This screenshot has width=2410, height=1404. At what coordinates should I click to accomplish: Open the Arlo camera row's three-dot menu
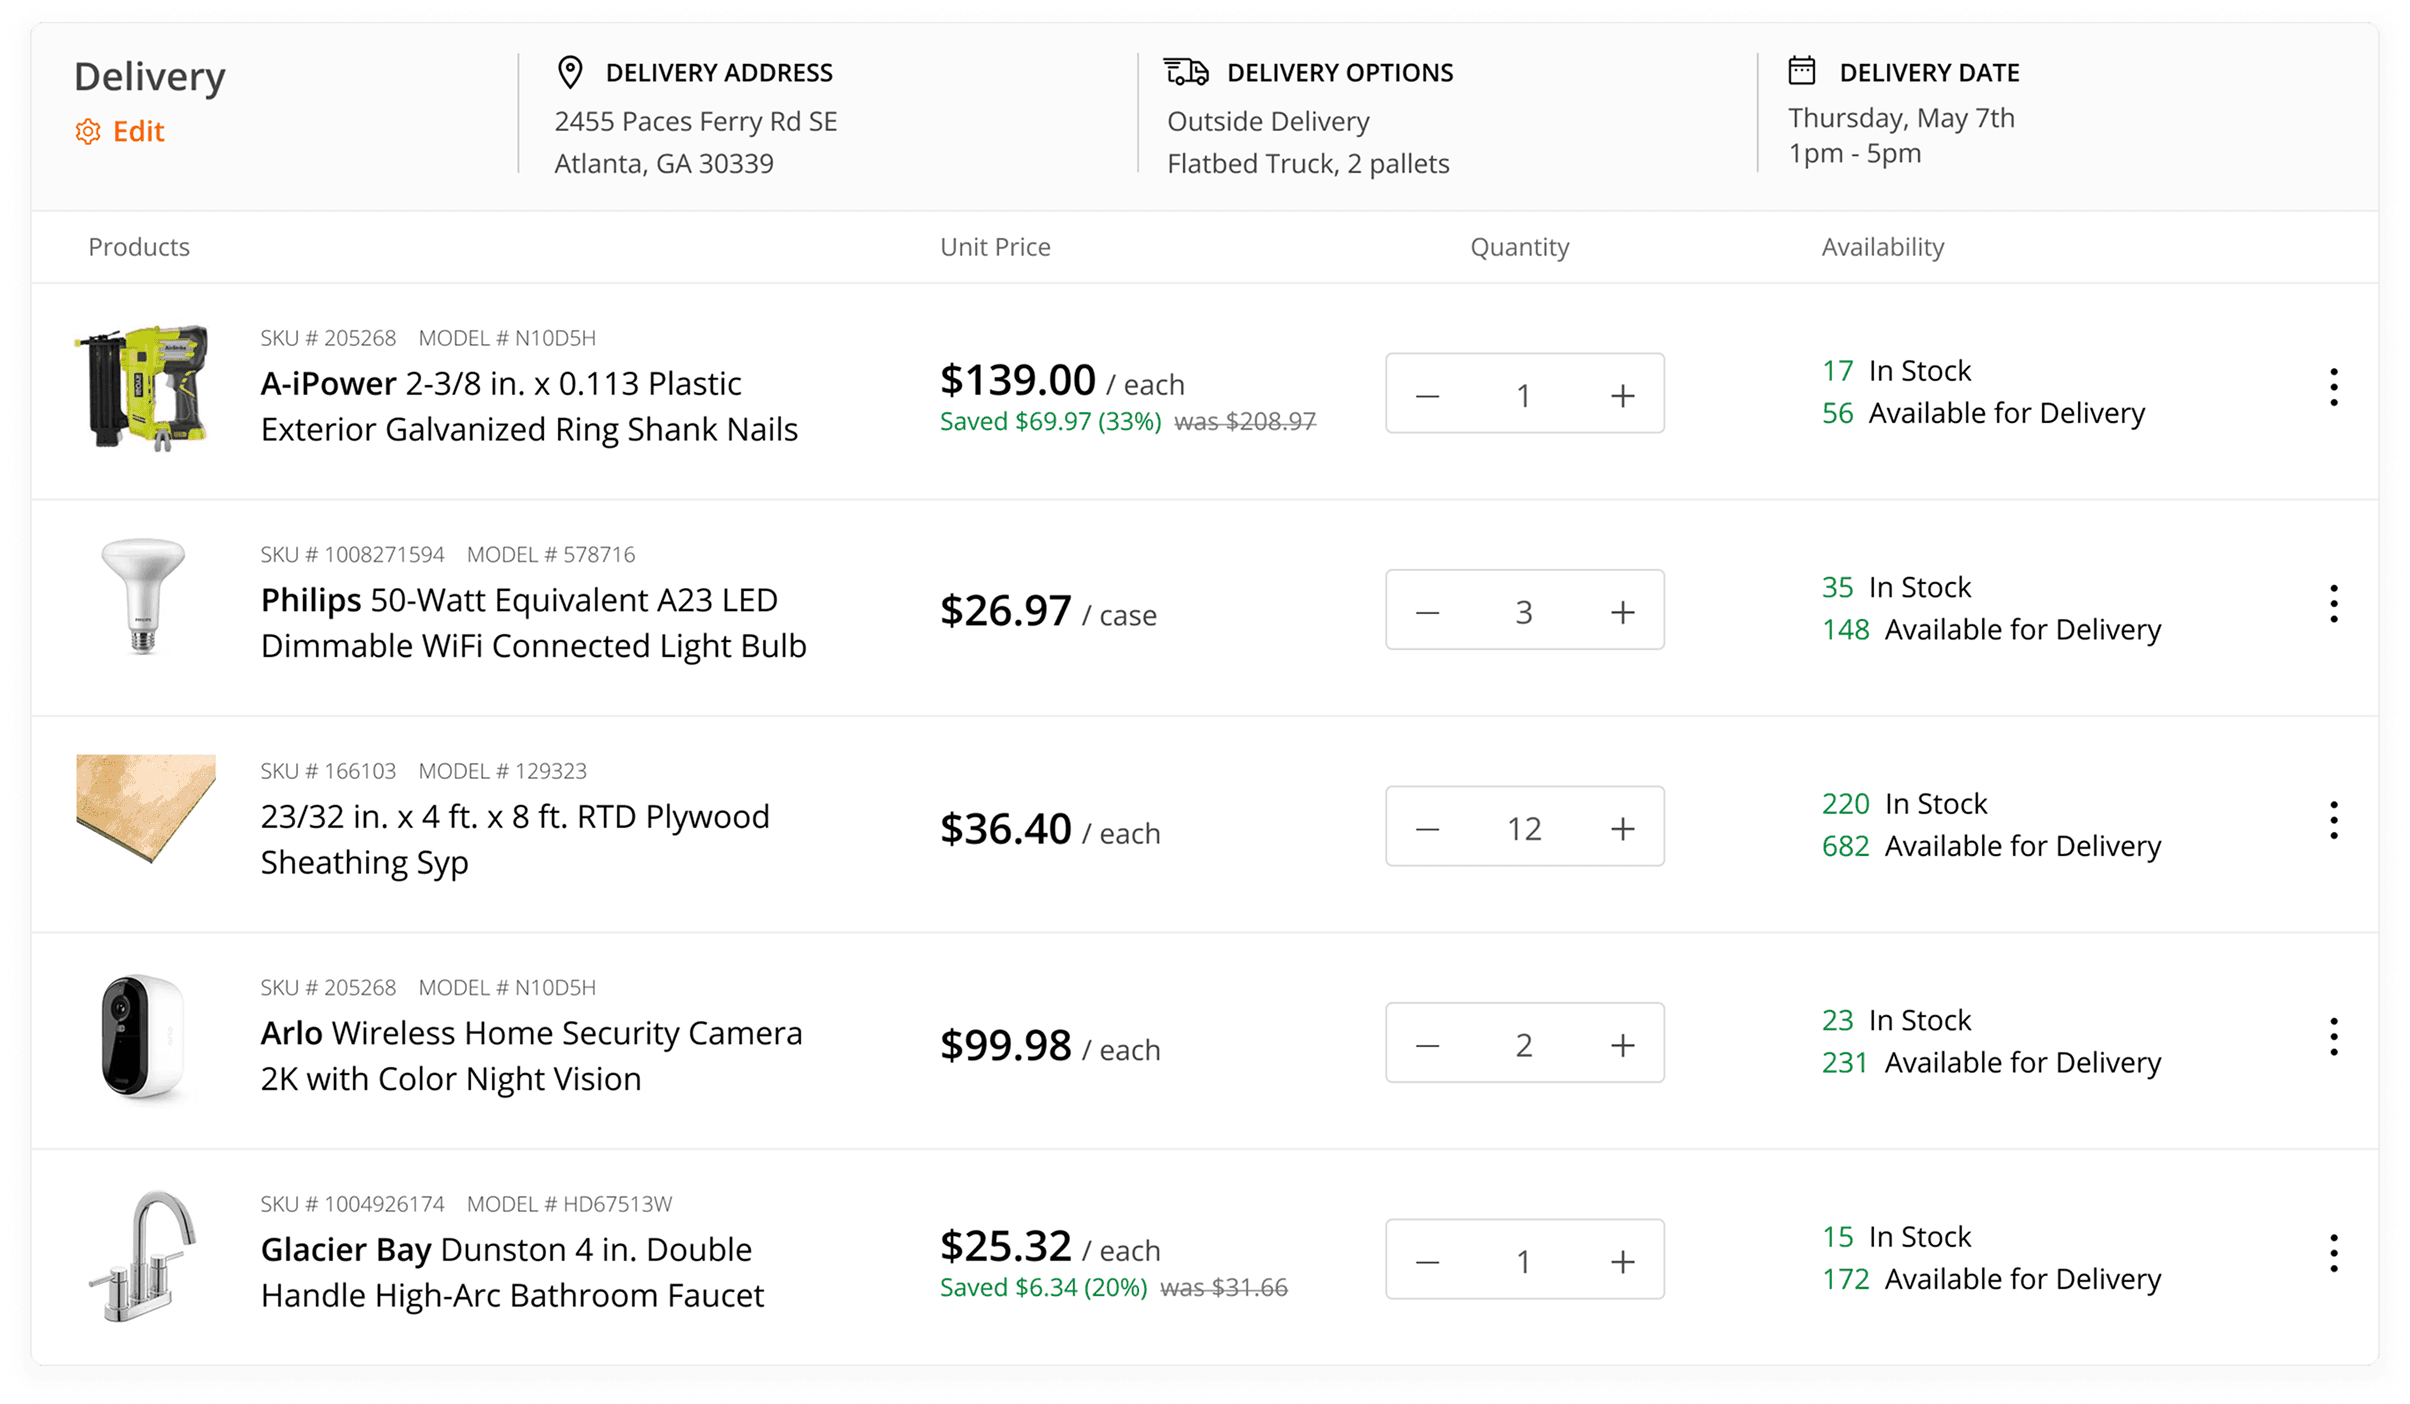(x=2333, y=1037)
